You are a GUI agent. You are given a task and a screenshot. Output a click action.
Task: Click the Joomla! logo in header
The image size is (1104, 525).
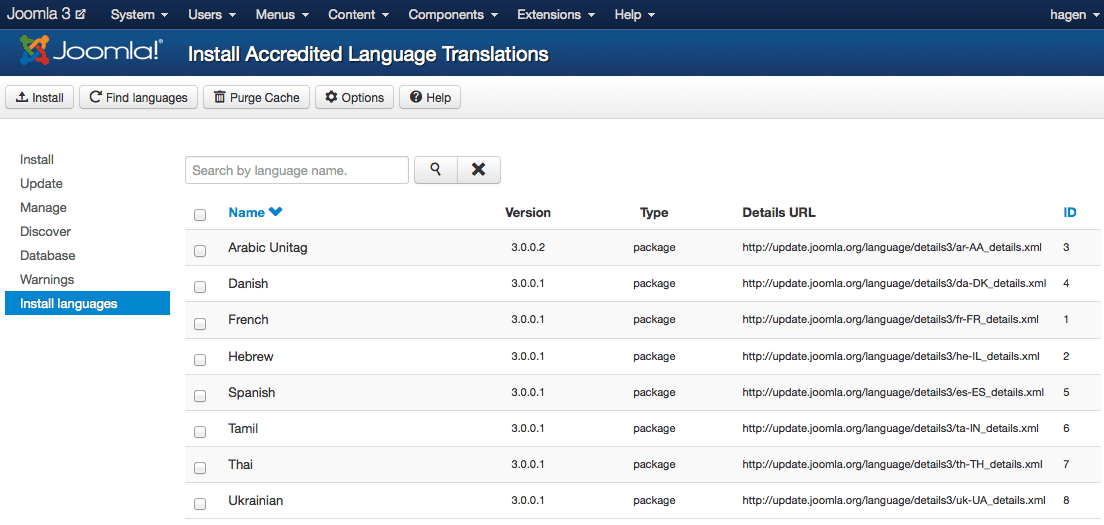click(91, 51)
